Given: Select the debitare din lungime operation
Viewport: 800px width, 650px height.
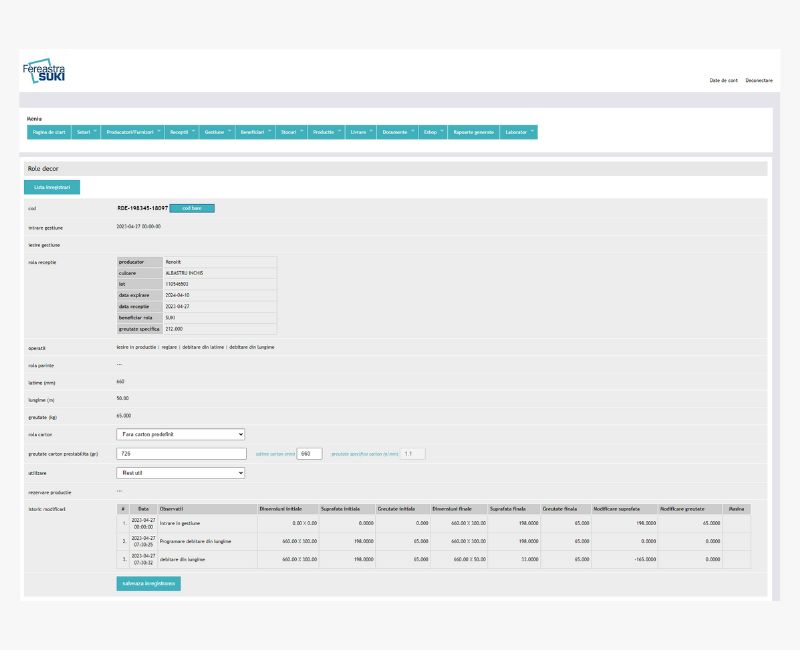Looking at the screenshot, I should tap(252, 347).
